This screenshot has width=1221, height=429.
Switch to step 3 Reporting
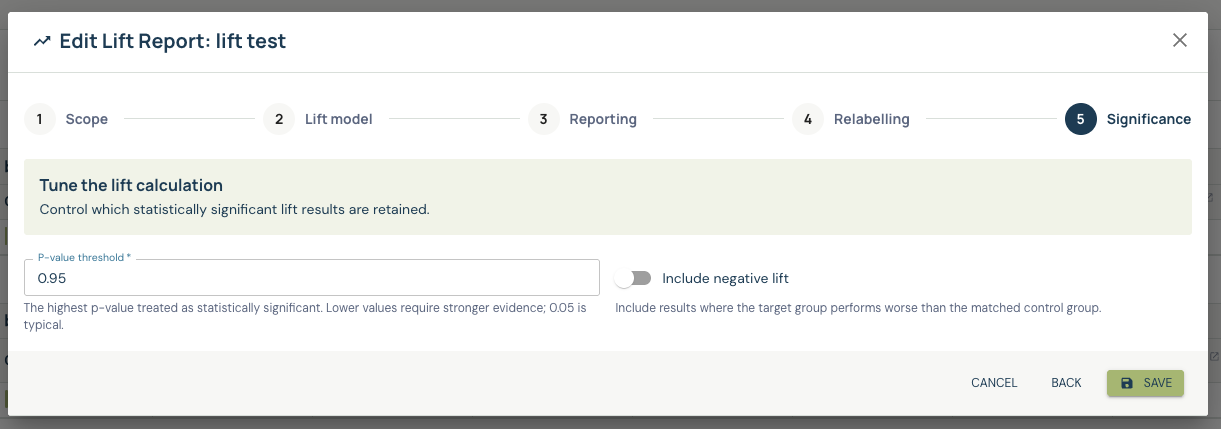point(582,119)
